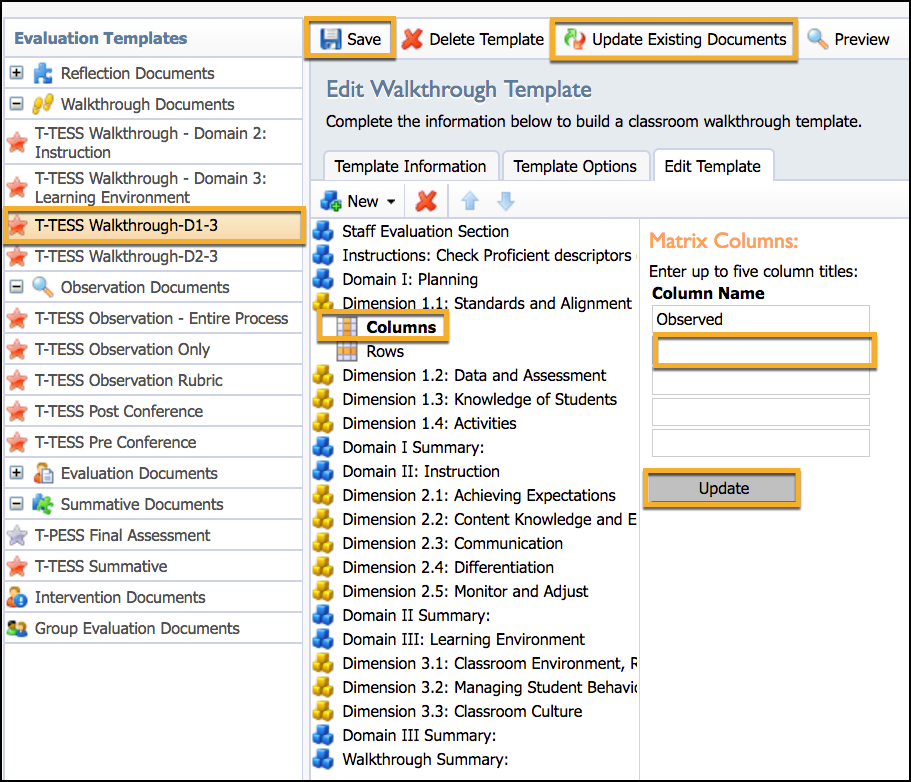The height and width of the screenshot is (782, 911).
Task: Click the Group Evaluation Documents people icon
Action: pos(17,628)
